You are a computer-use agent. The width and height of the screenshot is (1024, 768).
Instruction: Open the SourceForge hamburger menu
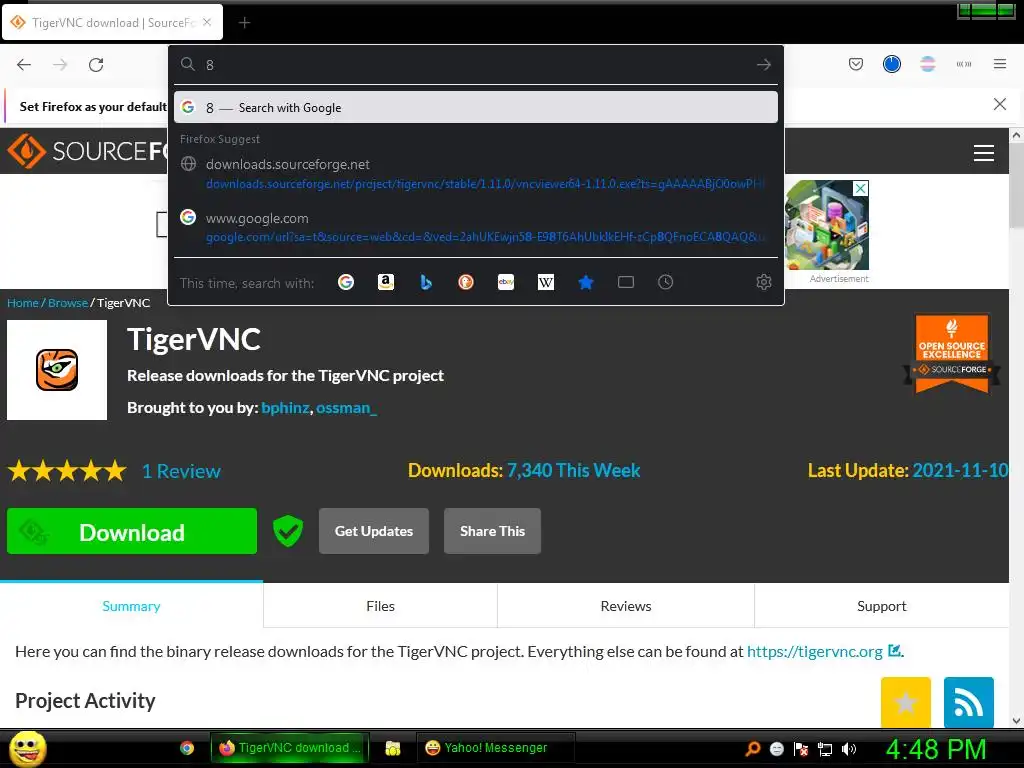(x=984, y=153)
